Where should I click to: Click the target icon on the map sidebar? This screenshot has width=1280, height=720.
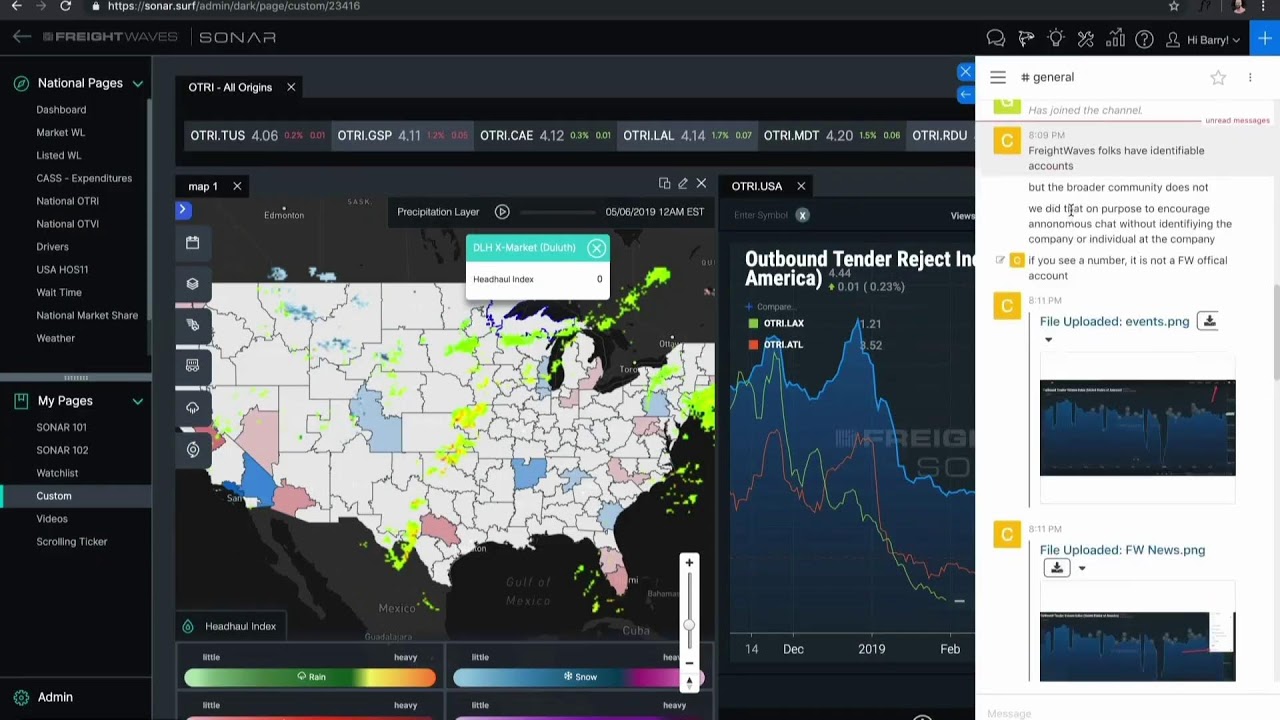point(193,449)
